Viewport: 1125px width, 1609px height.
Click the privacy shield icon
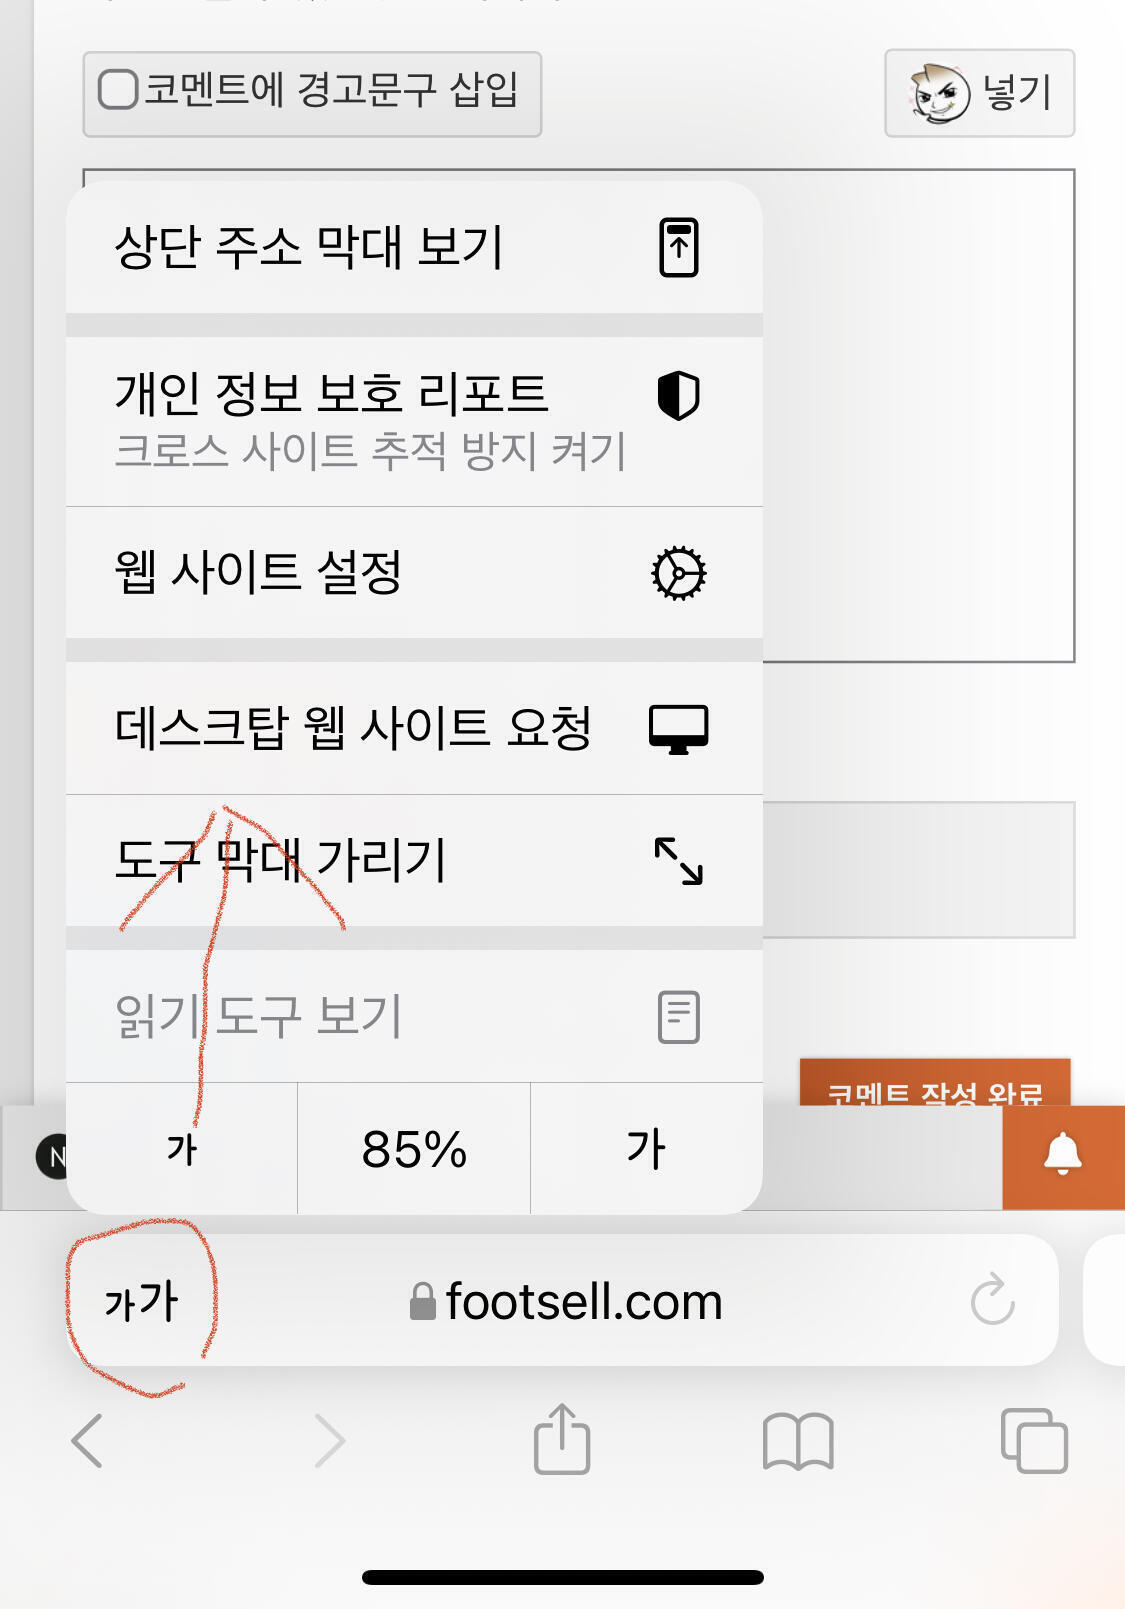point(678,396)
